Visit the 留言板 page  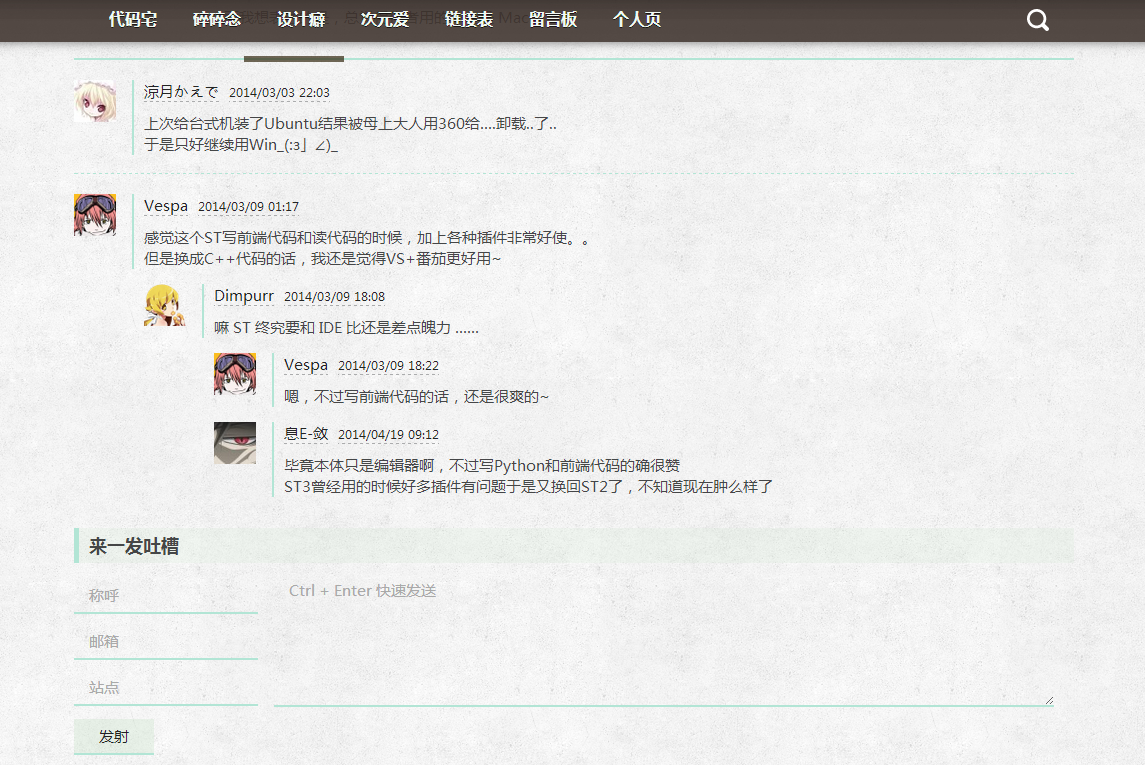pyautogui.click(x=553, y=20)
